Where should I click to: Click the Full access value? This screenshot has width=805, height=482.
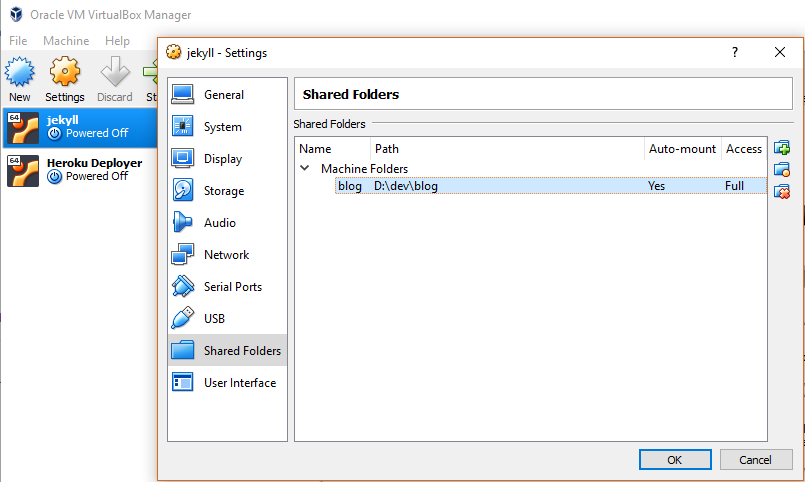(734, 186)
